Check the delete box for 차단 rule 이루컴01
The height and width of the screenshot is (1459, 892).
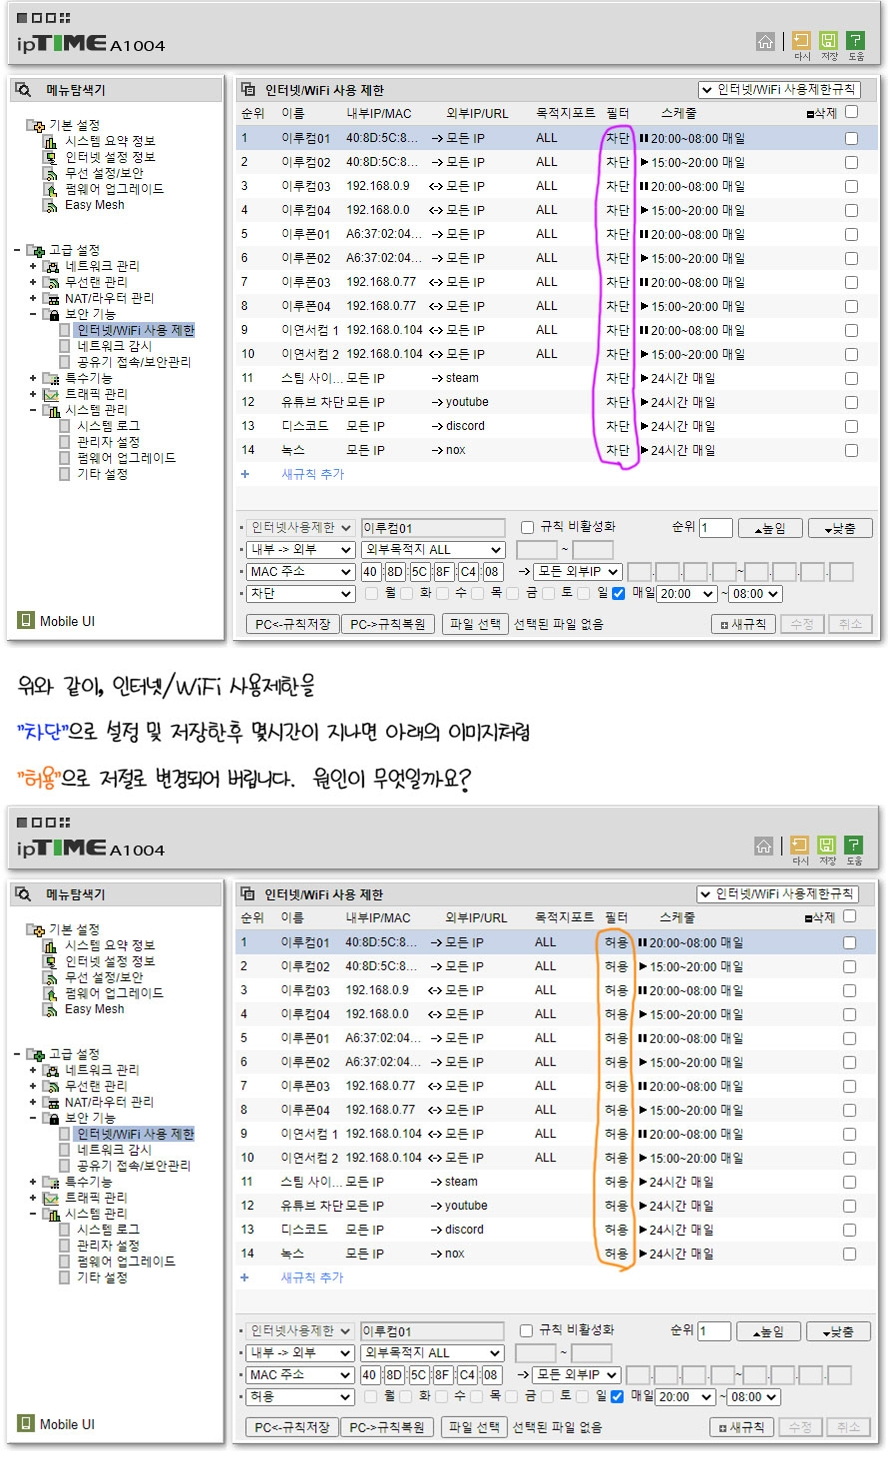851,138
